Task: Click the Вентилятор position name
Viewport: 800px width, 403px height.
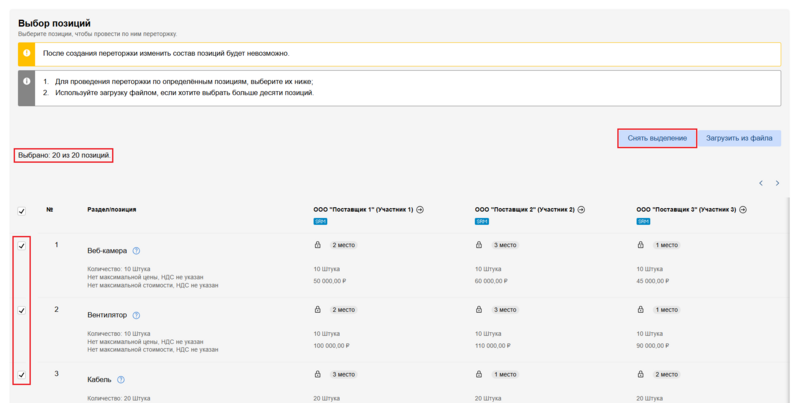Action: click(107, 315)
